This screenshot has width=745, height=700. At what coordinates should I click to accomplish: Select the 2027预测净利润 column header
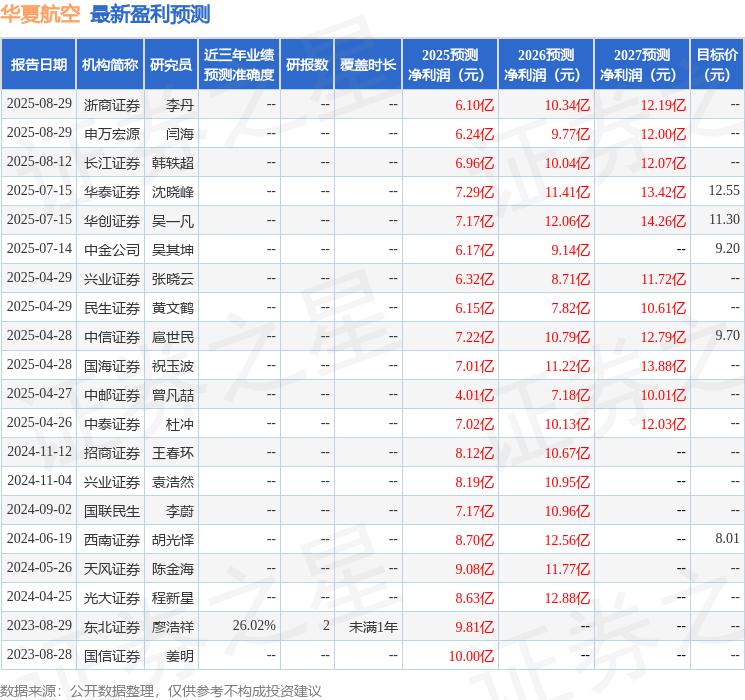[x=642, y=65]
